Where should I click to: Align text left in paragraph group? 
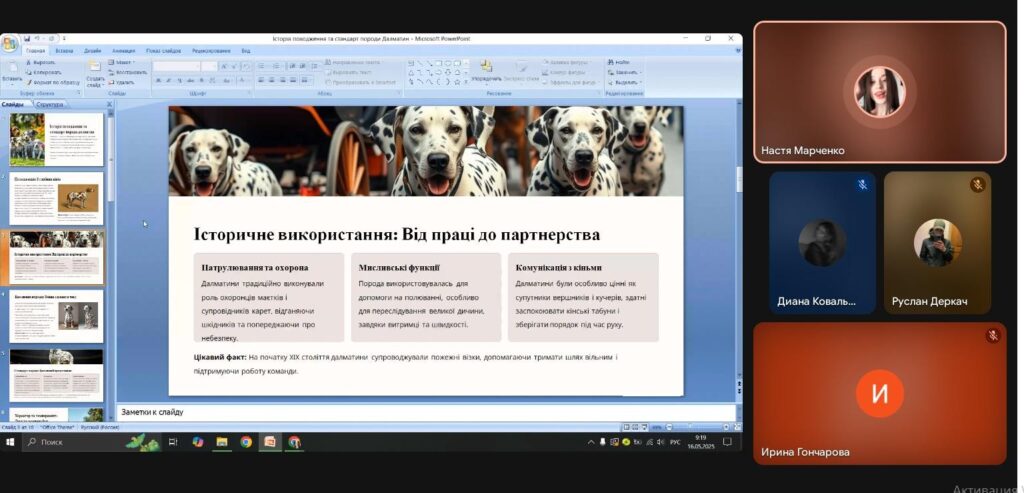pyautogui.click(x=261, y=80)
